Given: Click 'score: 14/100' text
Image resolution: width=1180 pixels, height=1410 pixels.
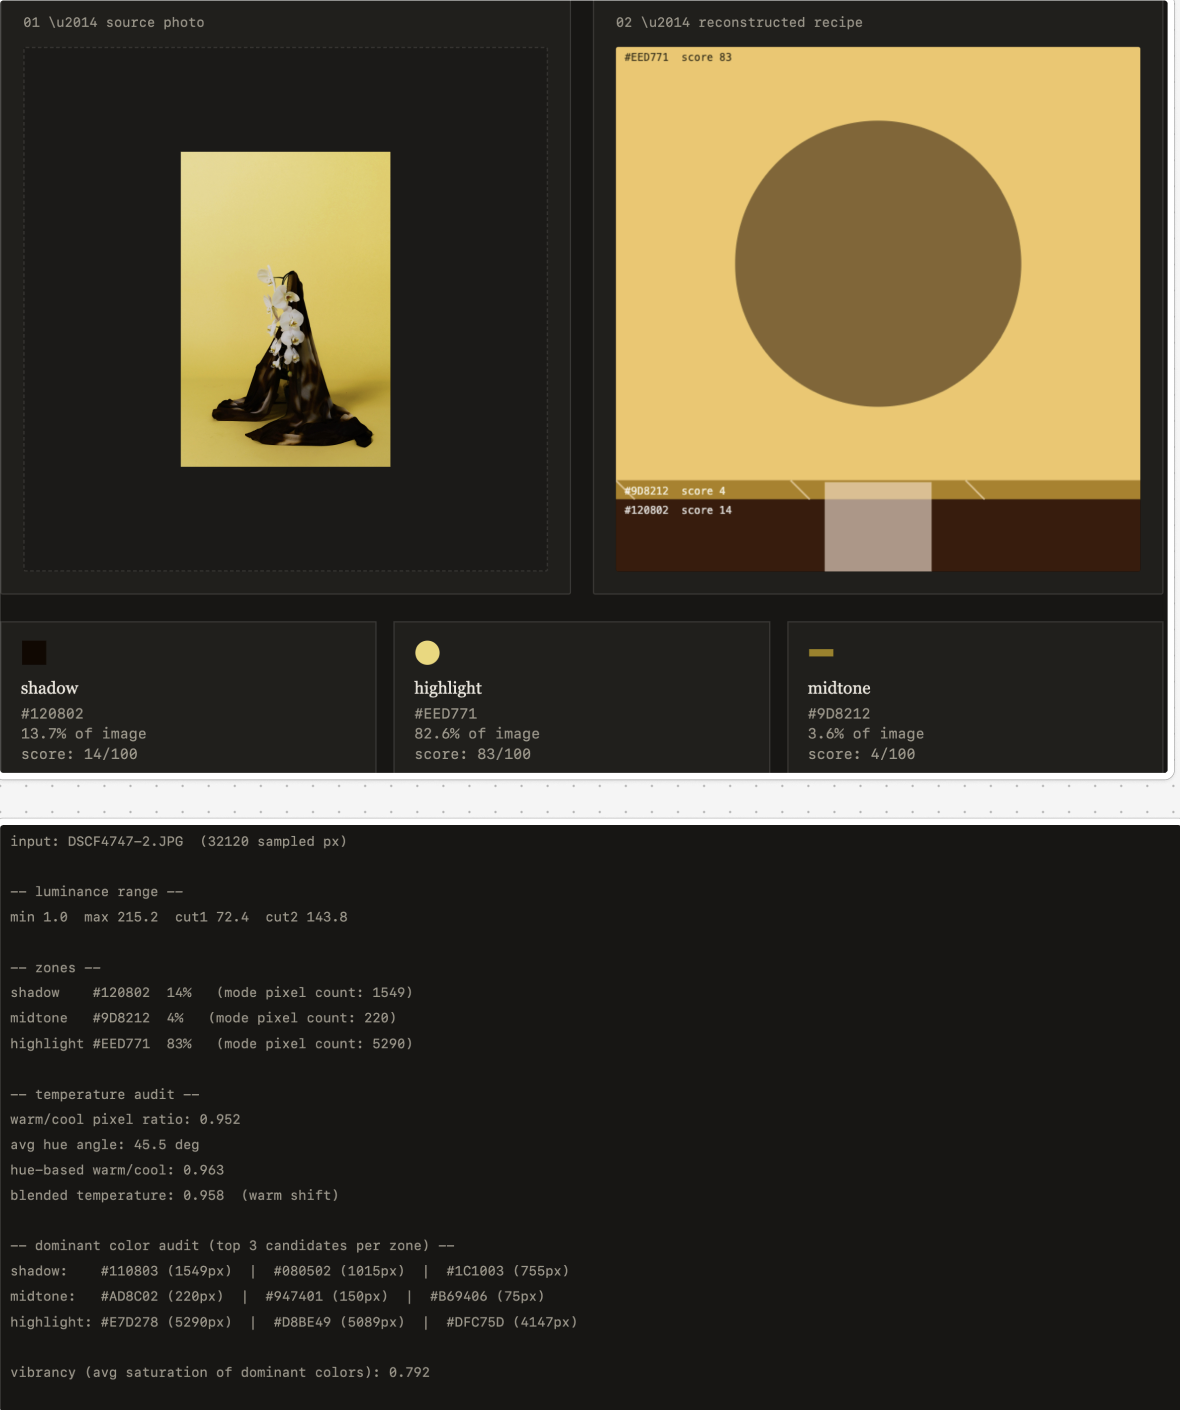Looking at the screenshot, I should (x=79, y=754).
